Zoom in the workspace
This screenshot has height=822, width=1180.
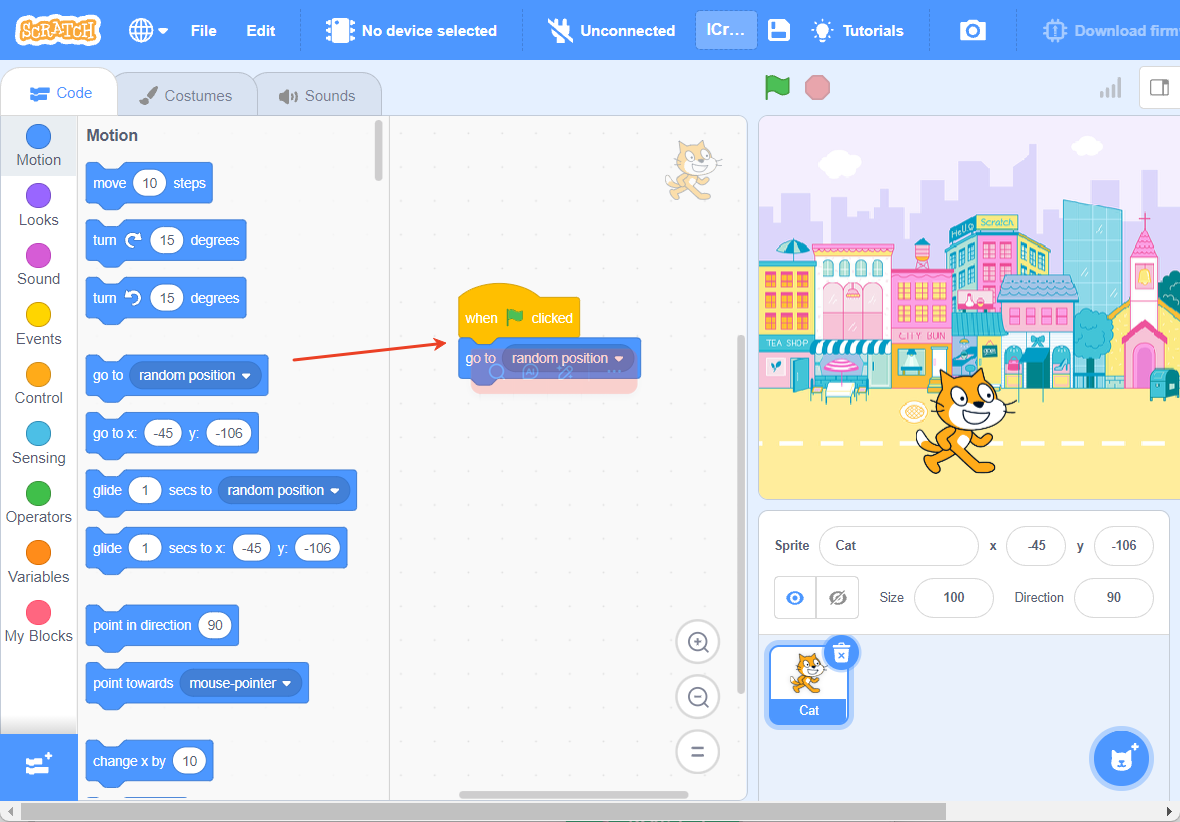698,643
